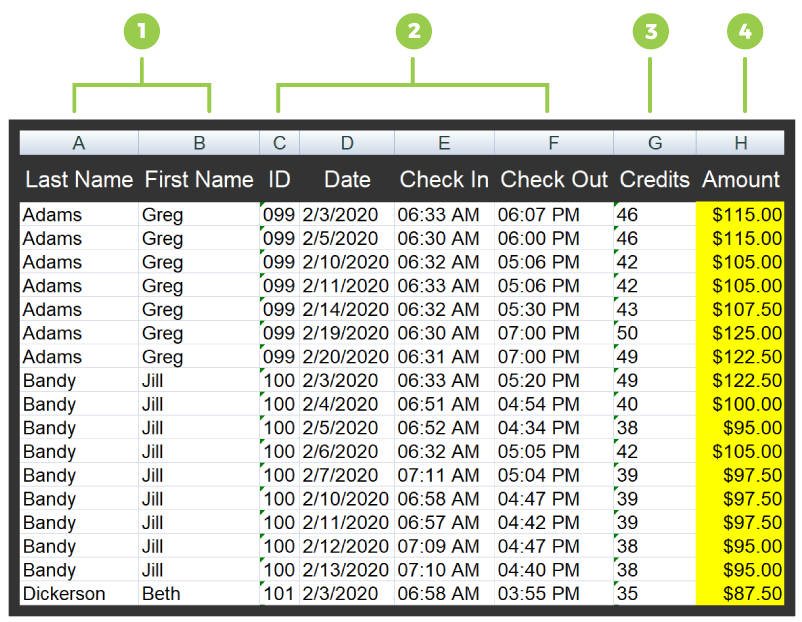Screen dimensions: 802x622
Task: Select the highlighted $125.00 amount cell
Action: (741, 333)
